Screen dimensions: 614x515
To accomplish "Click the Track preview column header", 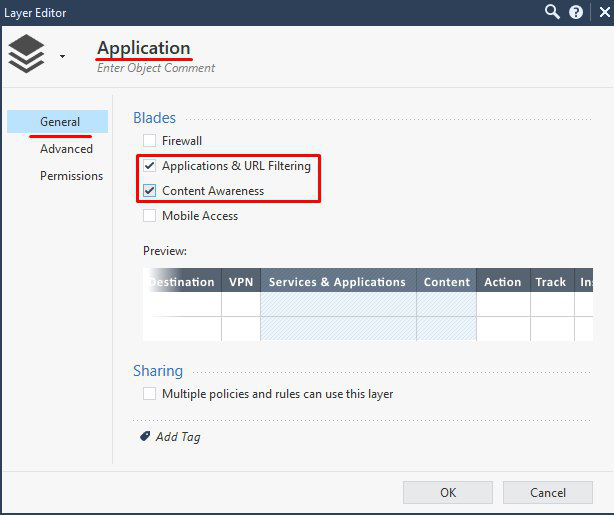I will coord(552,280).
